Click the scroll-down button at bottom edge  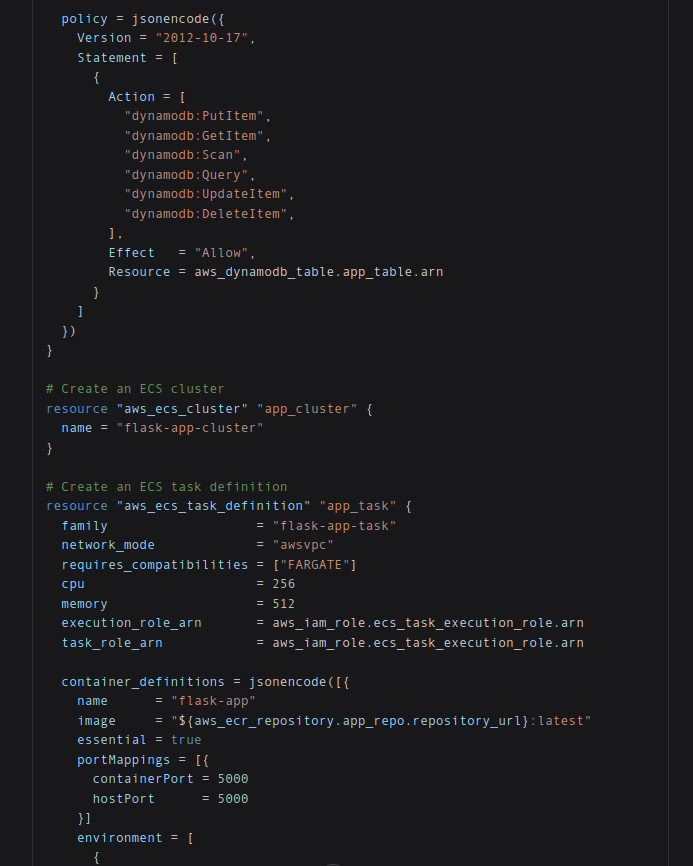pyautogui.click(x=332, y=864)
